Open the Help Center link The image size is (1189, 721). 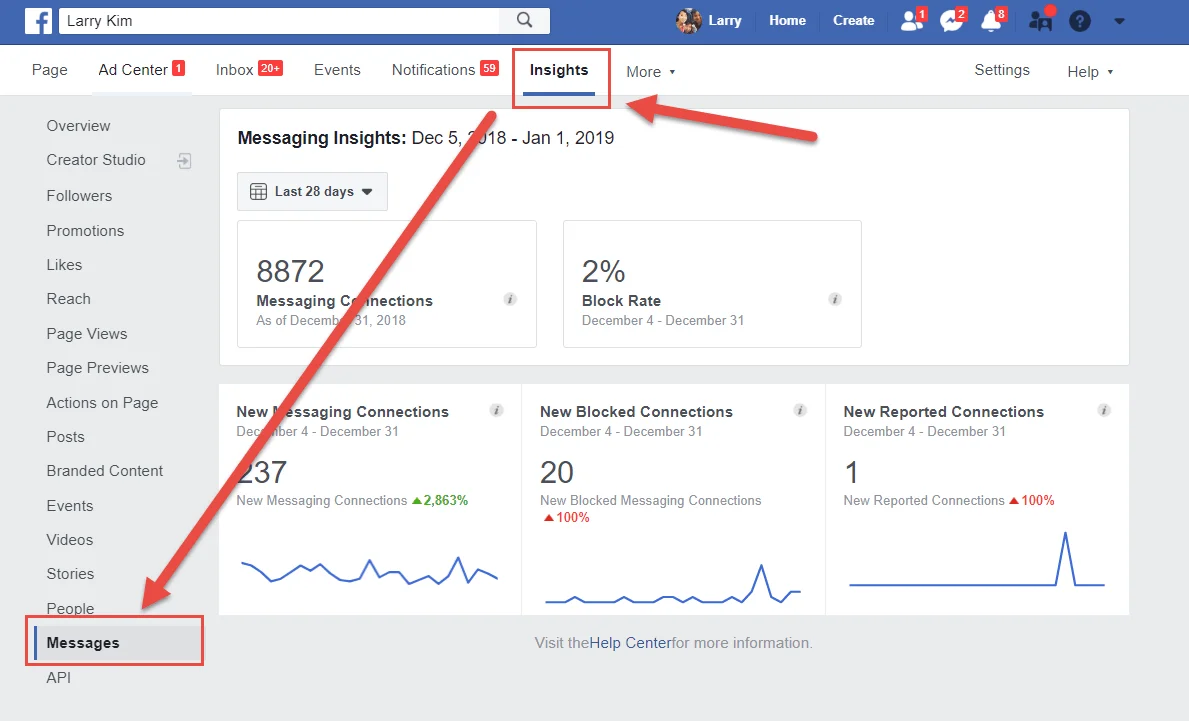[x=630, y=643]
